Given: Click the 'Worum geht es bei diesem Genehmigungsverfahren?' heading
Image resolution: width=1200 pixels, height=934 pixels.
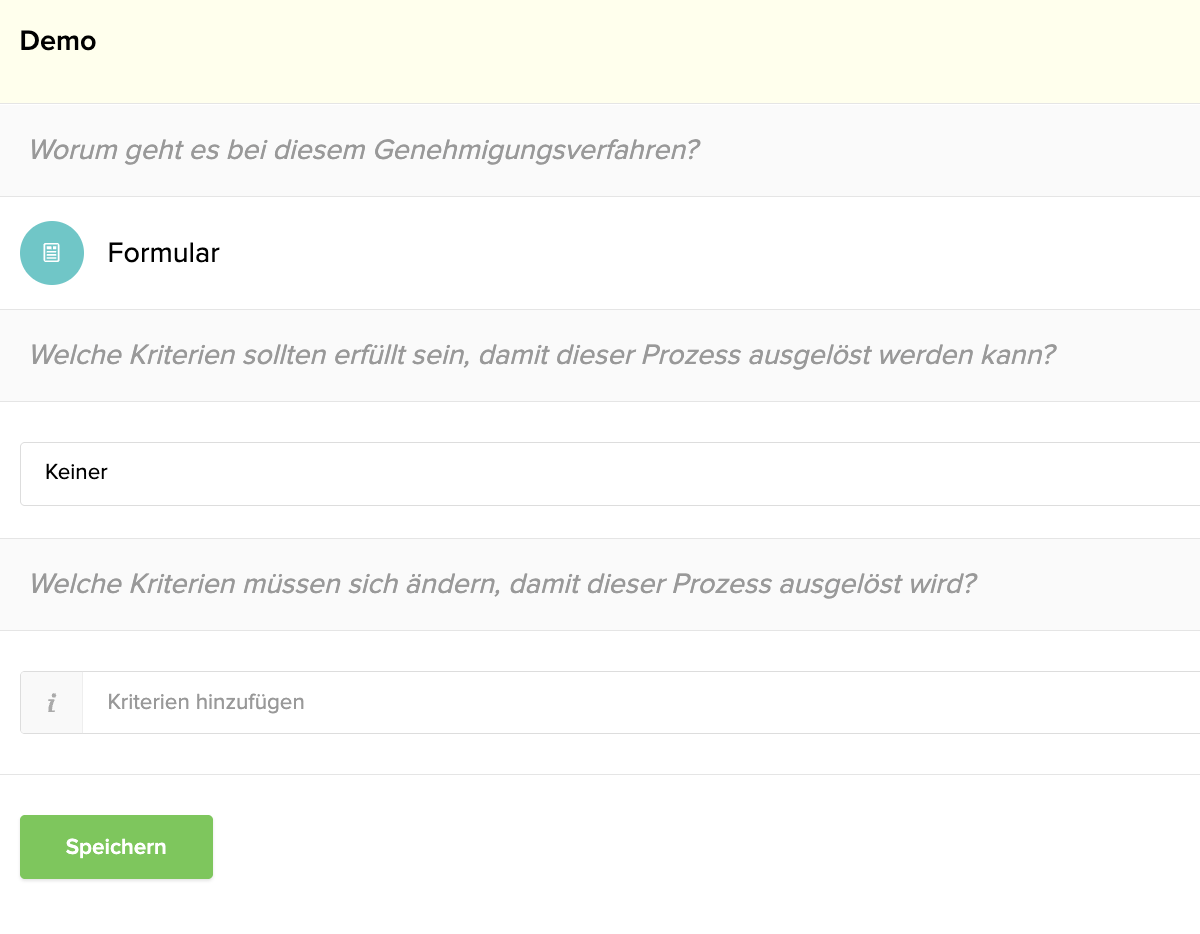Looking at the screenshot, I should (364, 150).
